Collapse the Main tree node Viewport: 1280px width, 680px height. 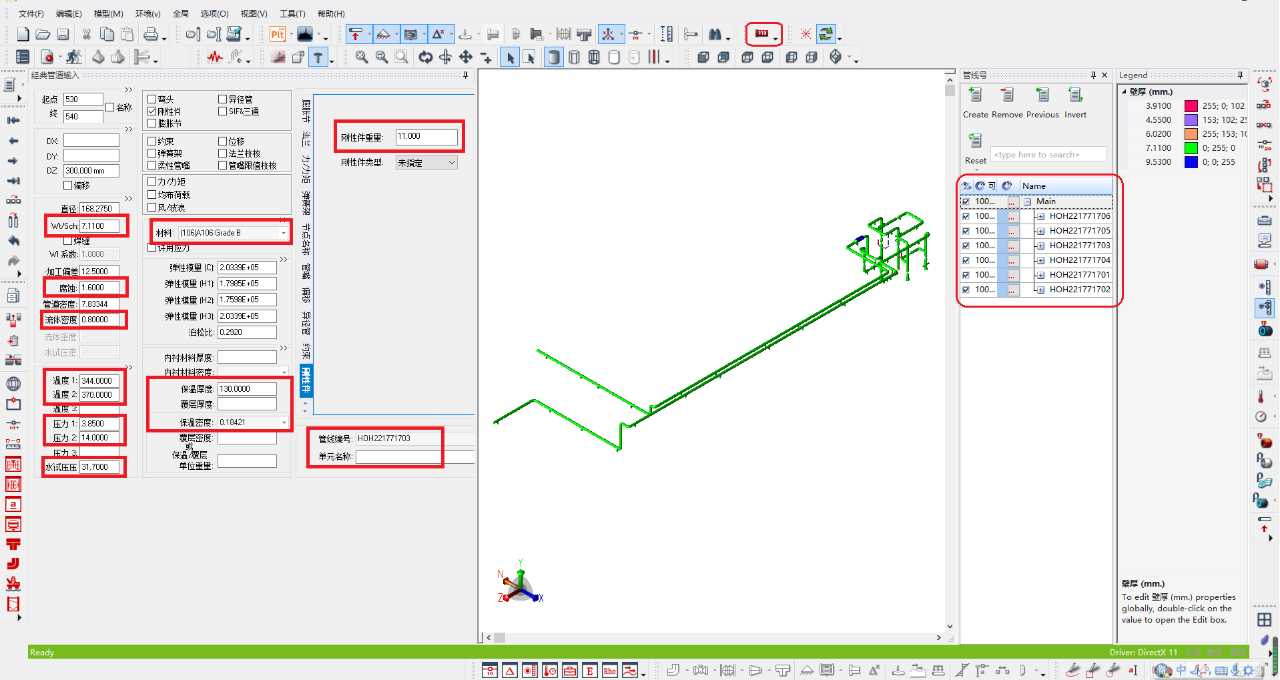pos(1026,202)
